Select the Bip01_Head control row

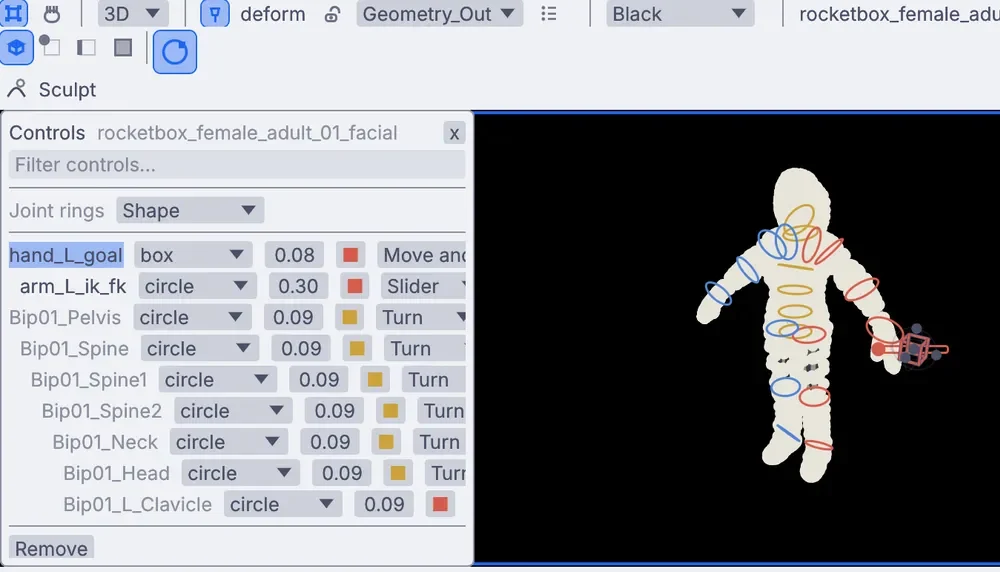[116, 474]
